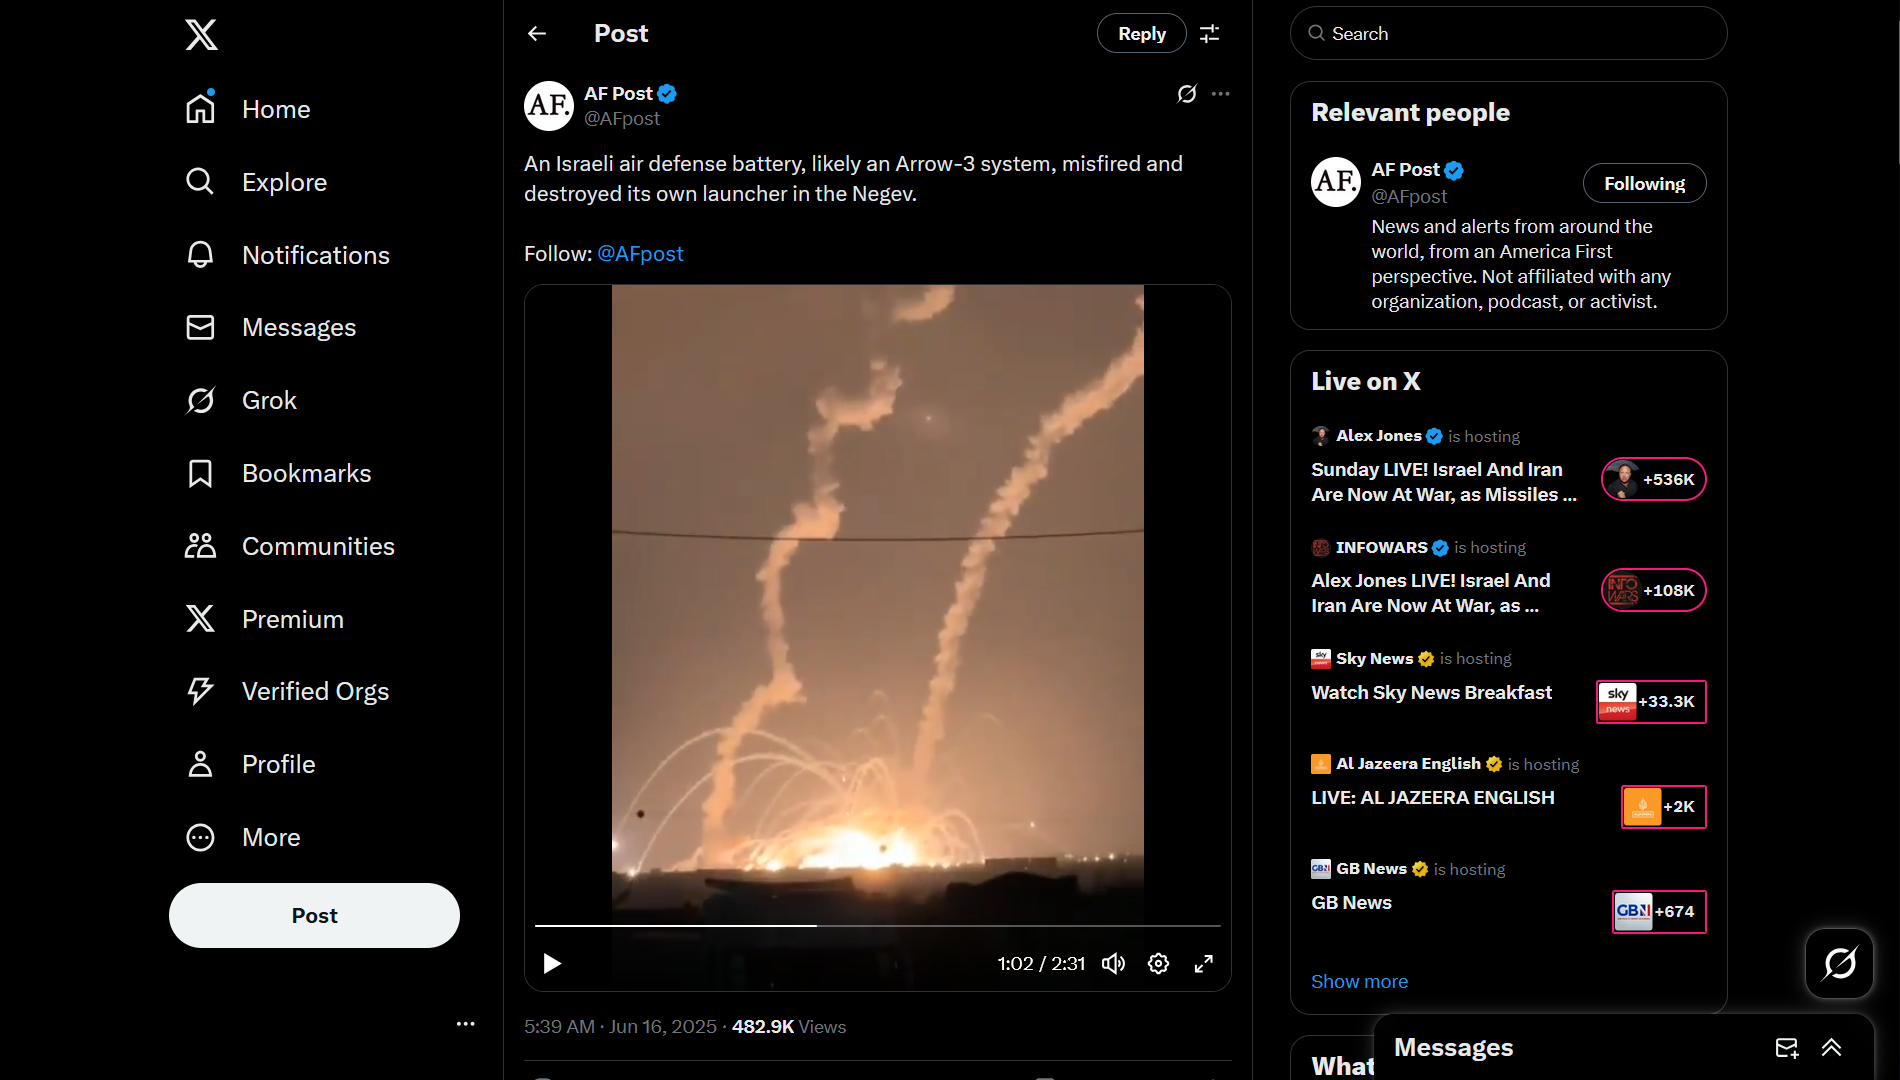The image size is (1900, 1080).
Task: Play the paused video
Action: (552, 963)
